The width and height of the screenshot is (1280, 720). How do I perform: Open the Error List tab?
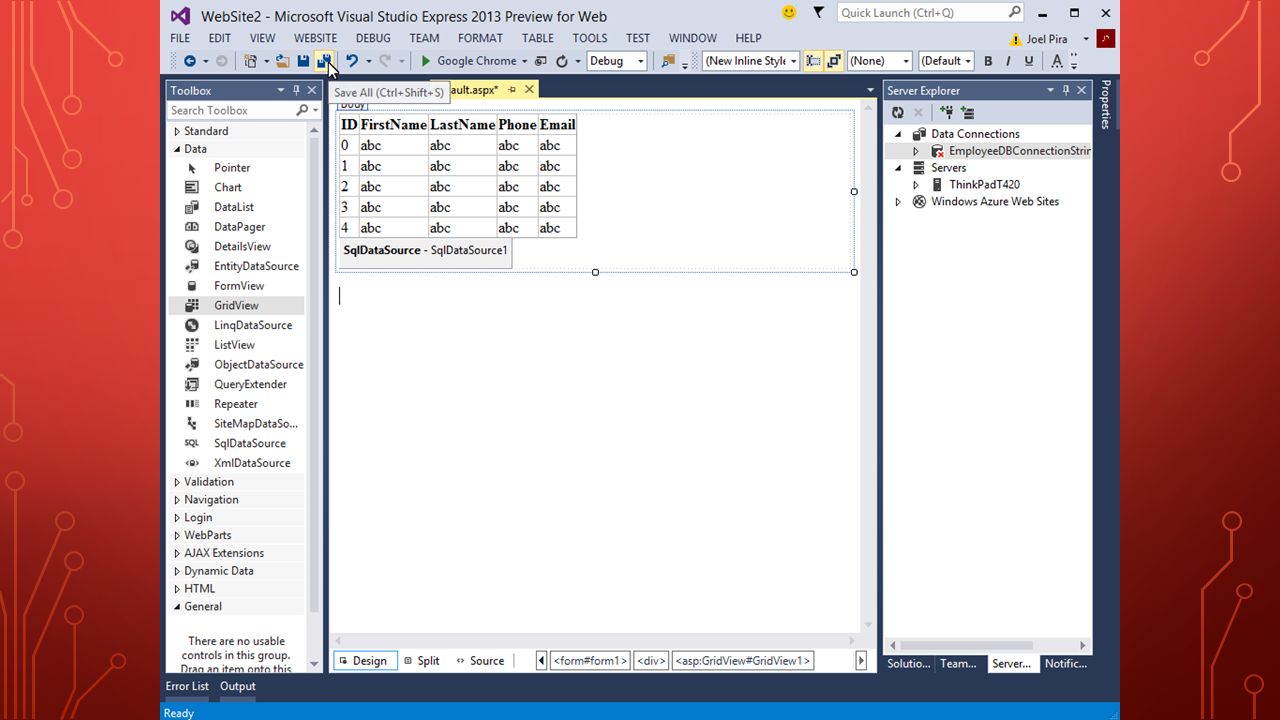187,686
